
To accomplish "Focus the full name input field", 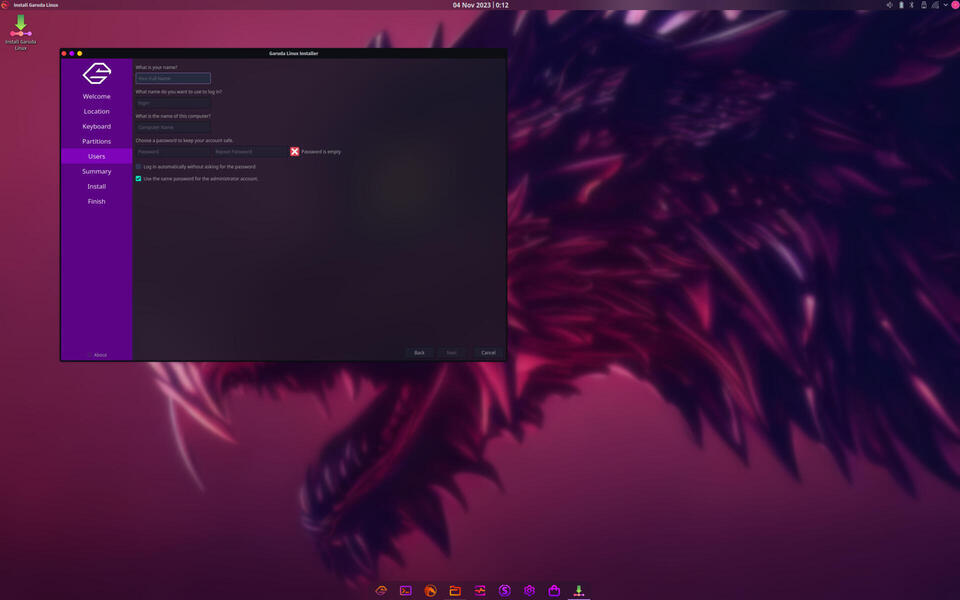I will point(173,78).
